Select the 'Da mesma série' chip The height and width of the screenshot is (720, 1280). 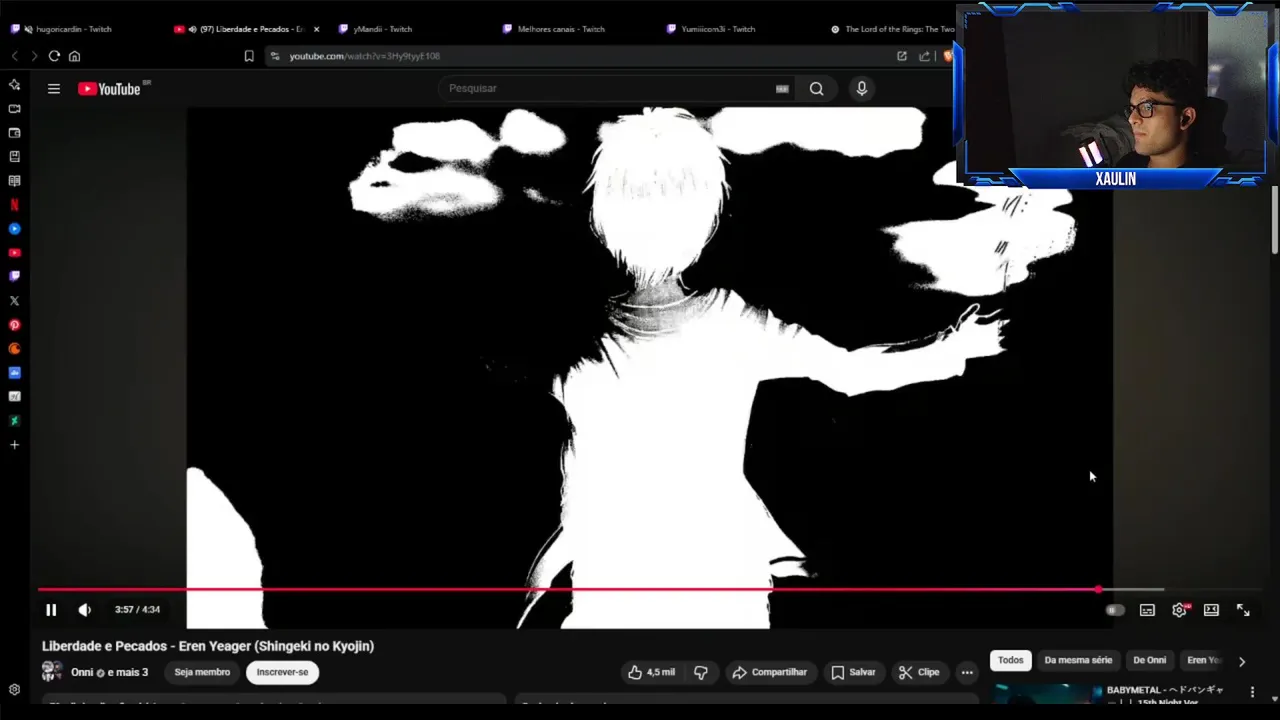pos(1078,660)
